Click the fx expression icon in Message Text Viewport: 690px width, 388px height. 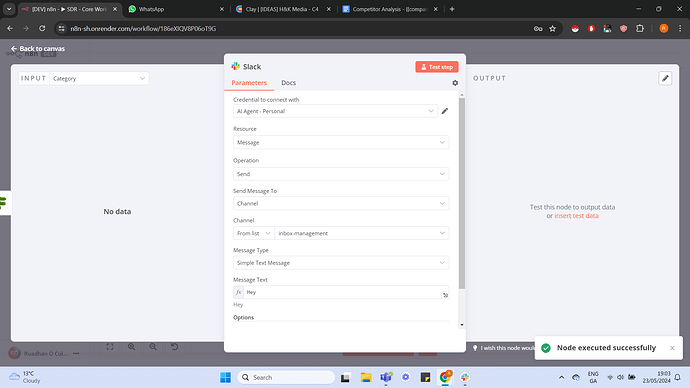pyautogui.click(x=239, y=292)
